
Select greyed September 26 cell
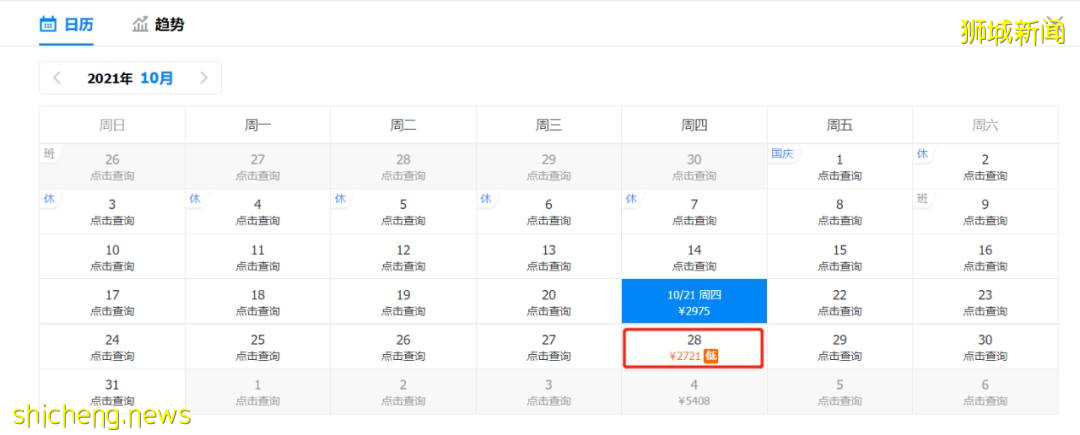pos(112,167)
